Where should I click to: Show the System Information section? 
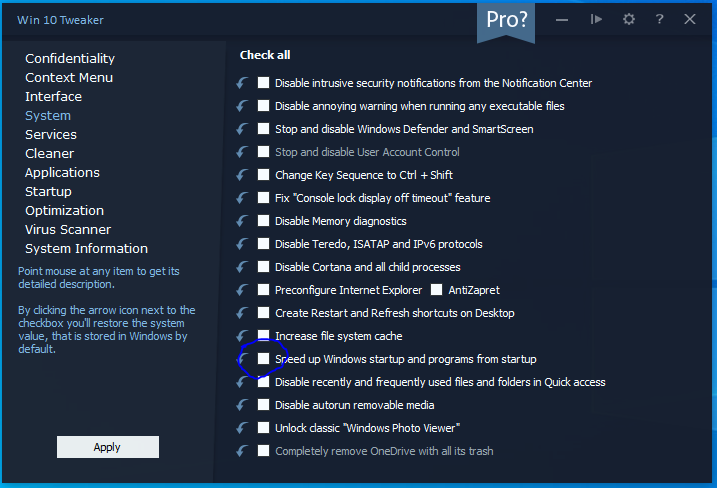pos(86,249)
